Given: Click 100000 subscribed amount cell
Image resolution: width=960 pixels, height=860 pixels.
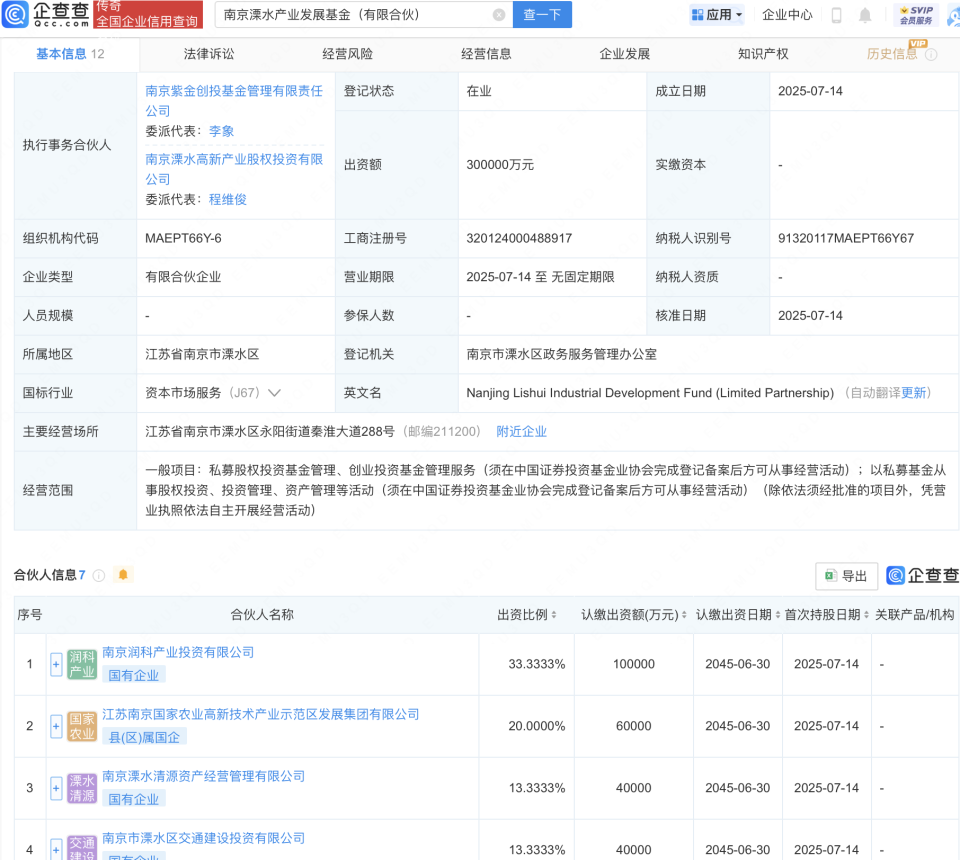Looking at the screenshot, I should click(x=634, y=664).
